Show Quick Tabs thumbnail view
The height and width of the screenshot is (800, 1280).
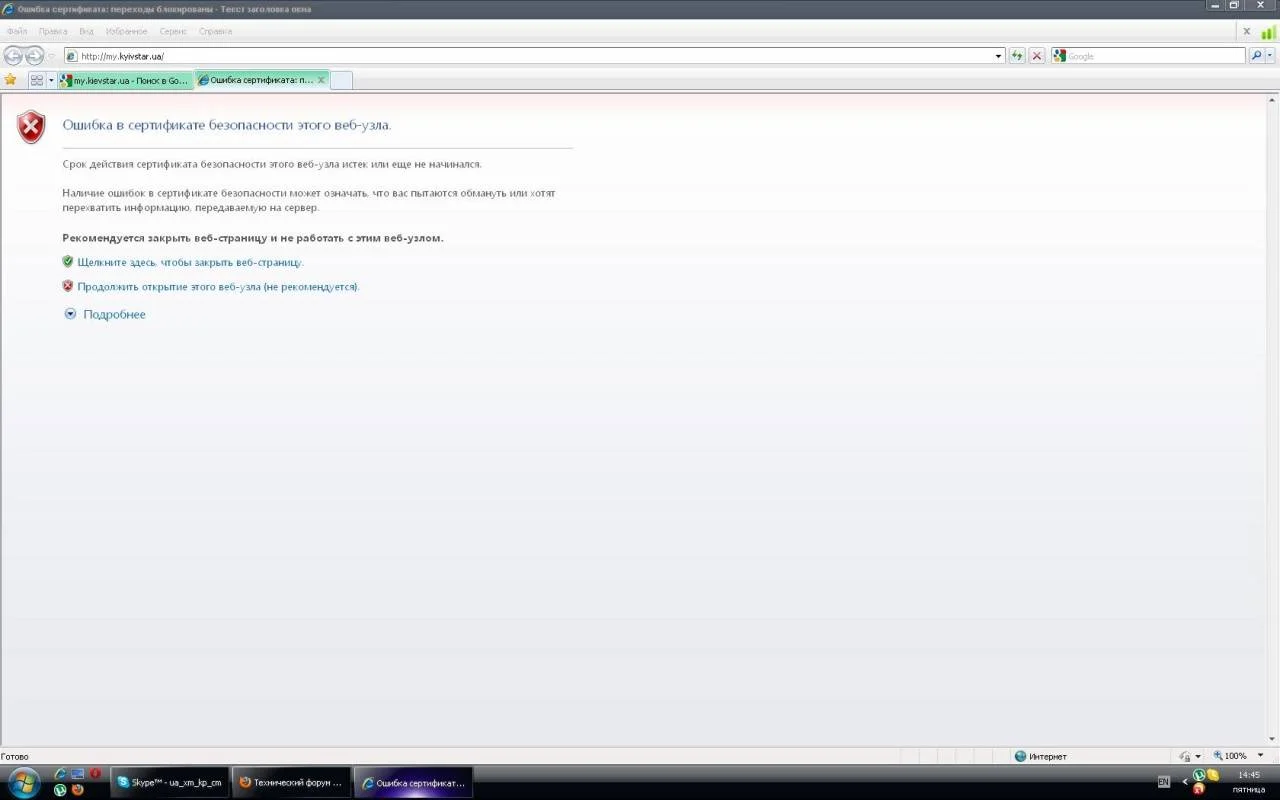[x=37, y=80]
